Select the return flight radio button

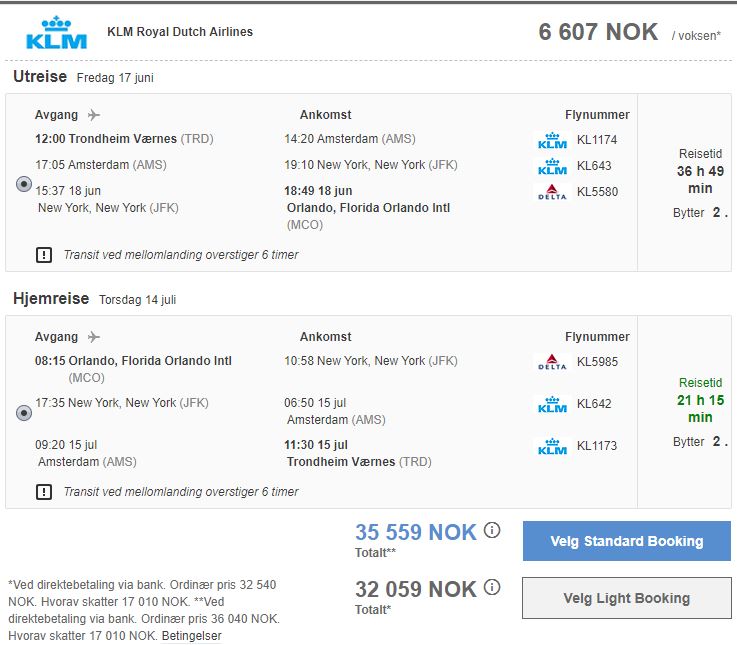[24, 413]
